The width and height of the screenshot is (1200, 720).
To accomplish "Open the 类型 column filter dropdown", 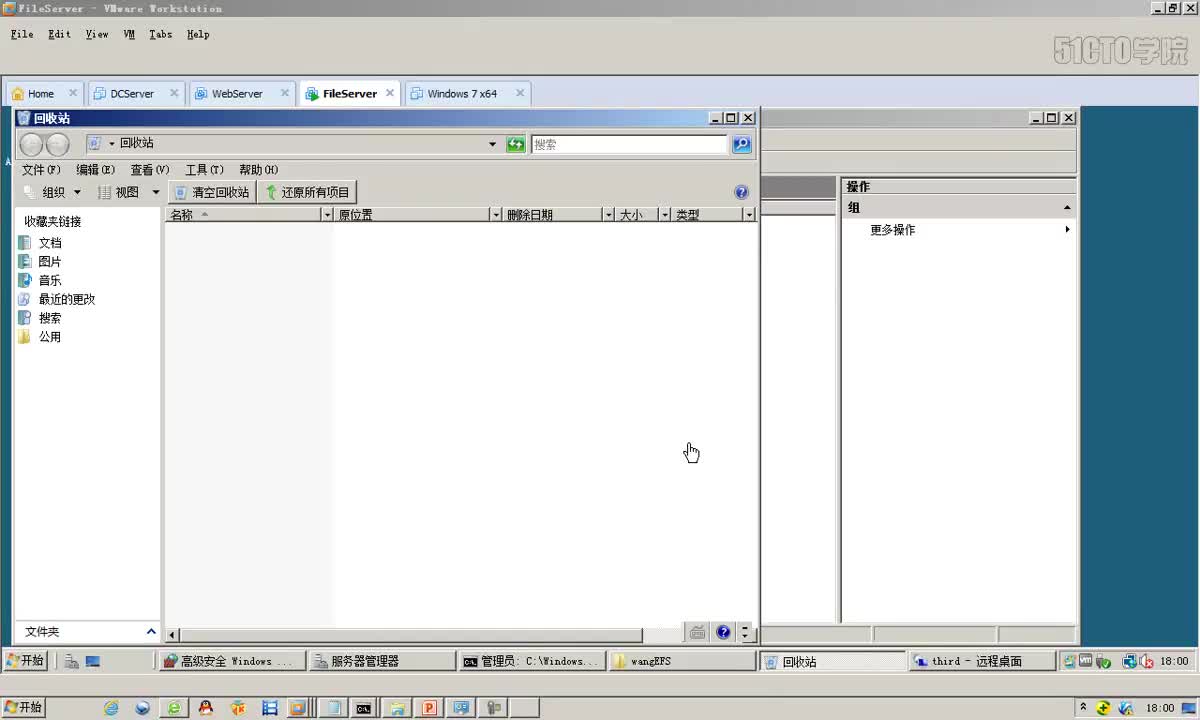I will [748, 215].
